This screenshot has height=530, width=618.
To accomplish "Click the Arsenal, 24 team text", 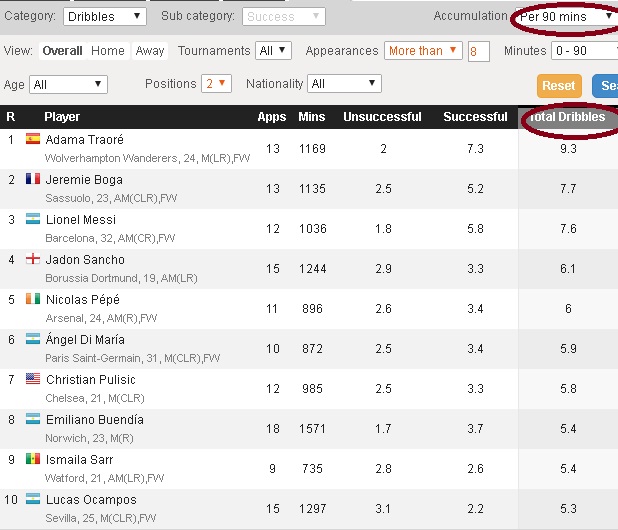I will [x=74, y=318].
